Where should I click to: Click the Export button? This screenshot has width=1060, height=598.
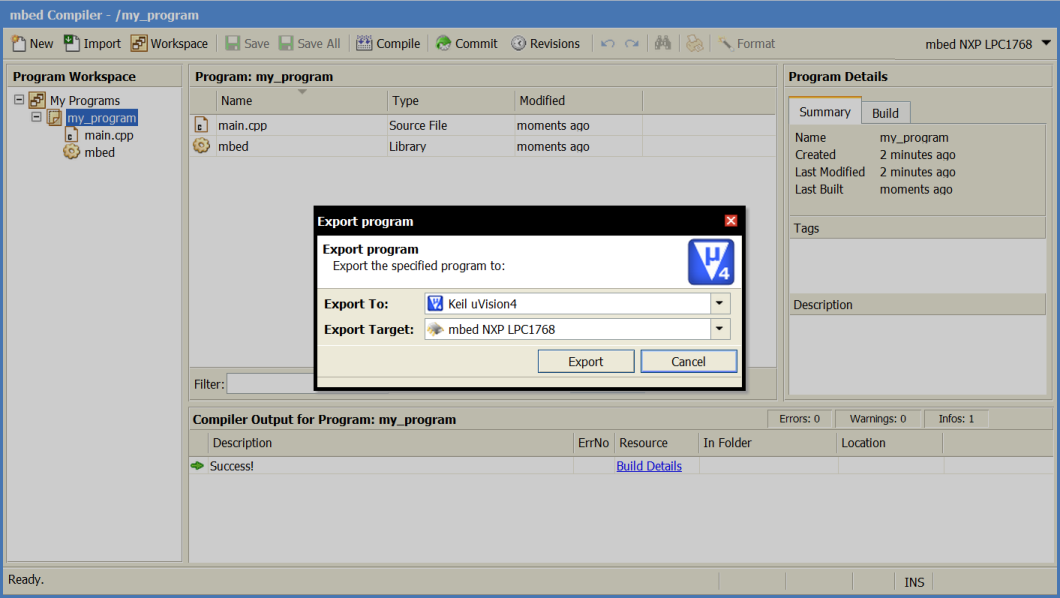pyautogui.click(x=585, y=361)
